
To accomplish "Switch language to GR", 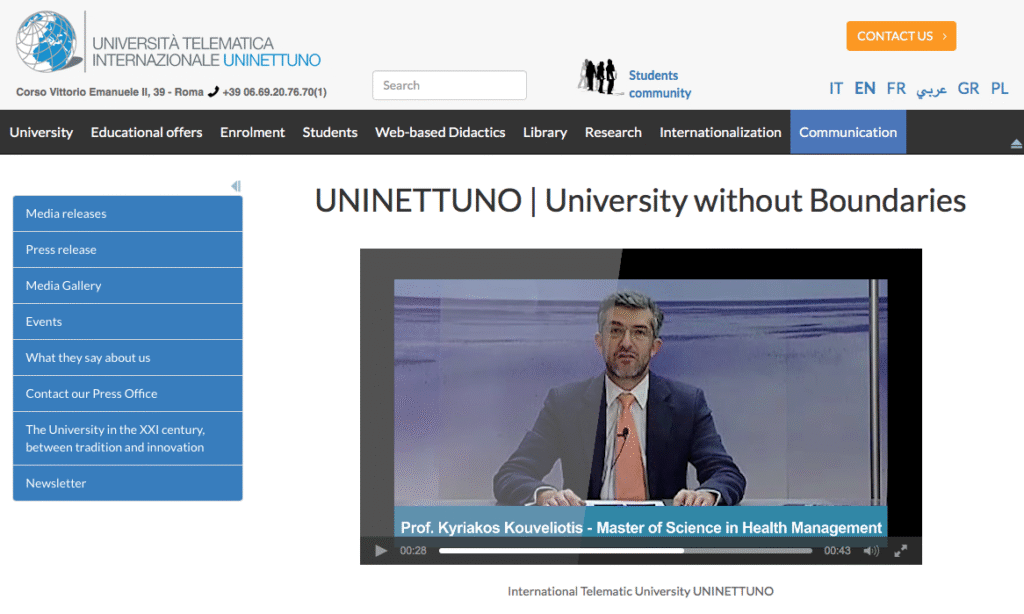I will point(968,88).
